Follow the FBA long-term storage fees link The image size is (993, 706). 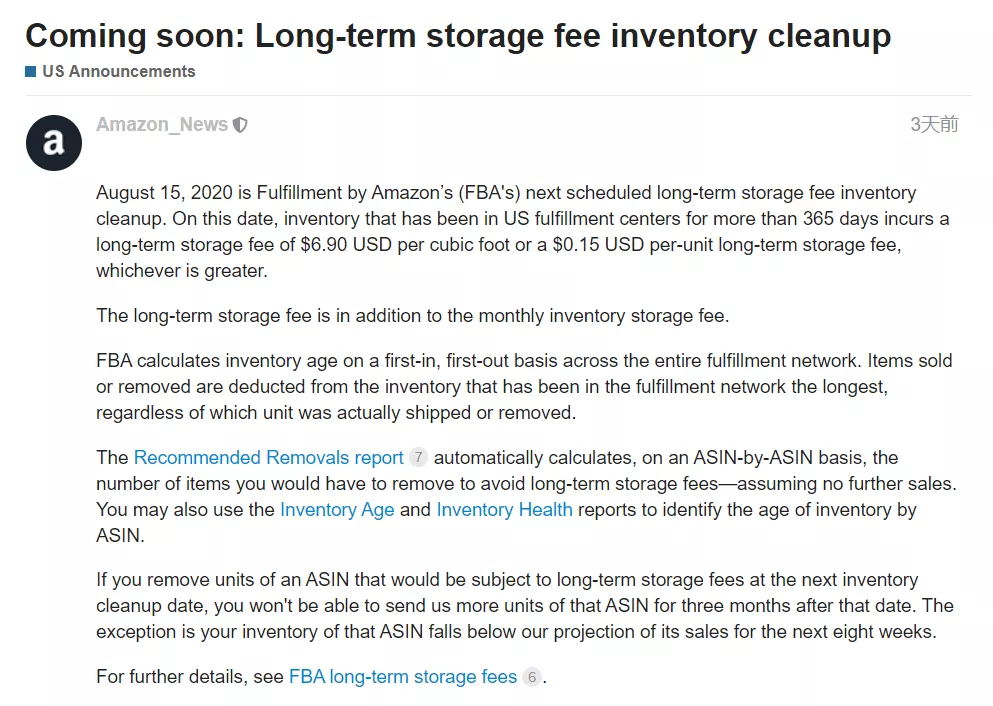[x=402, y=677]
